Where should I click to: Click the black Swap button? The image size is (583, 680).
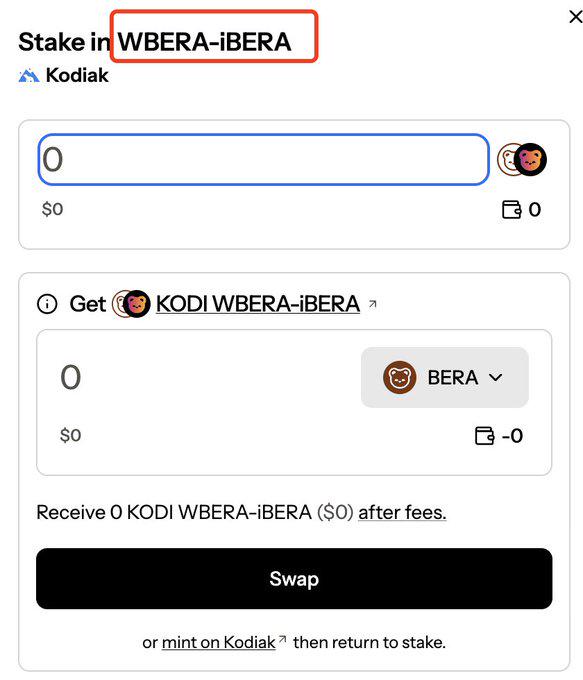coord(294,579)
